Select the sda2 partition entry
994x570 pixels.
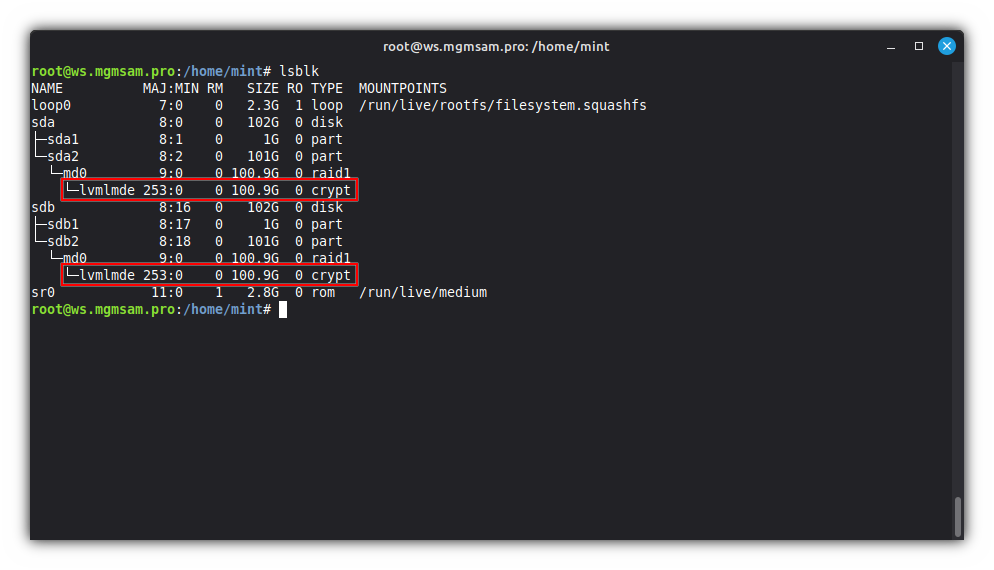click(x=62, y=156)
